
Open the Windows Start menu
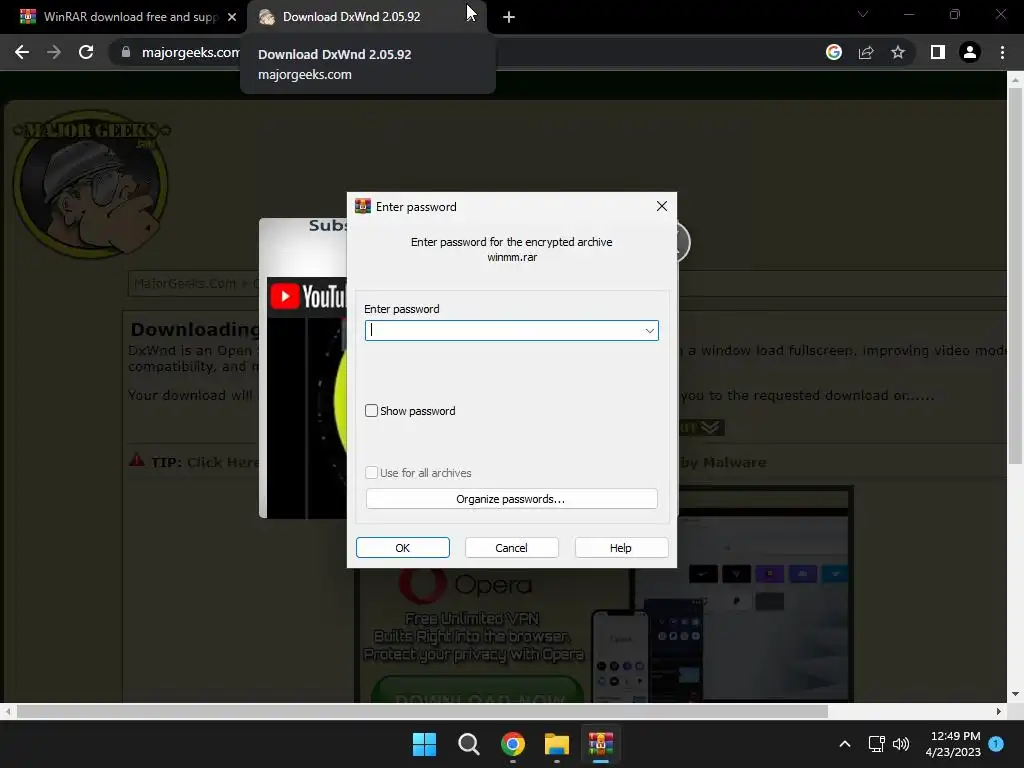(x=424, y=744)
